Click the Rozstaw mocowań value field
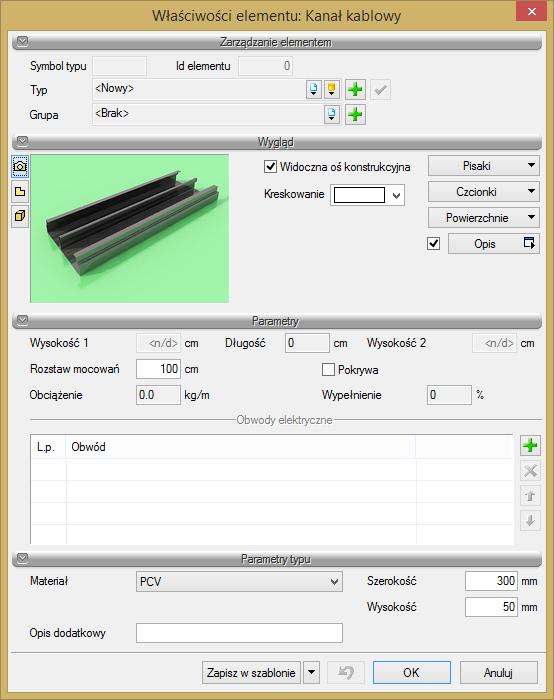Viewport: 554px width, 700px height. click(158, 369)
